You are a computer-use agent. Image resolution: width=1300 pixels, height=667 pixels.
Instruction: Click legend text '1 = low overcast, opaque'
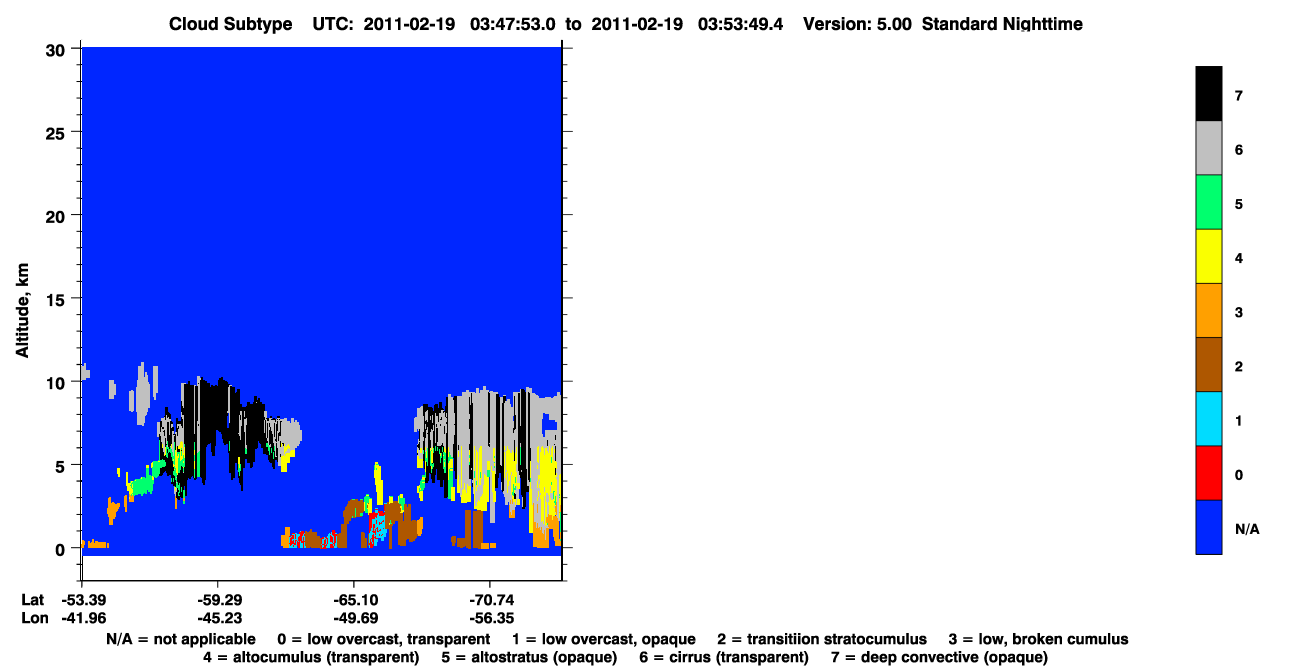pyautogui.click(x=606, y=639)
